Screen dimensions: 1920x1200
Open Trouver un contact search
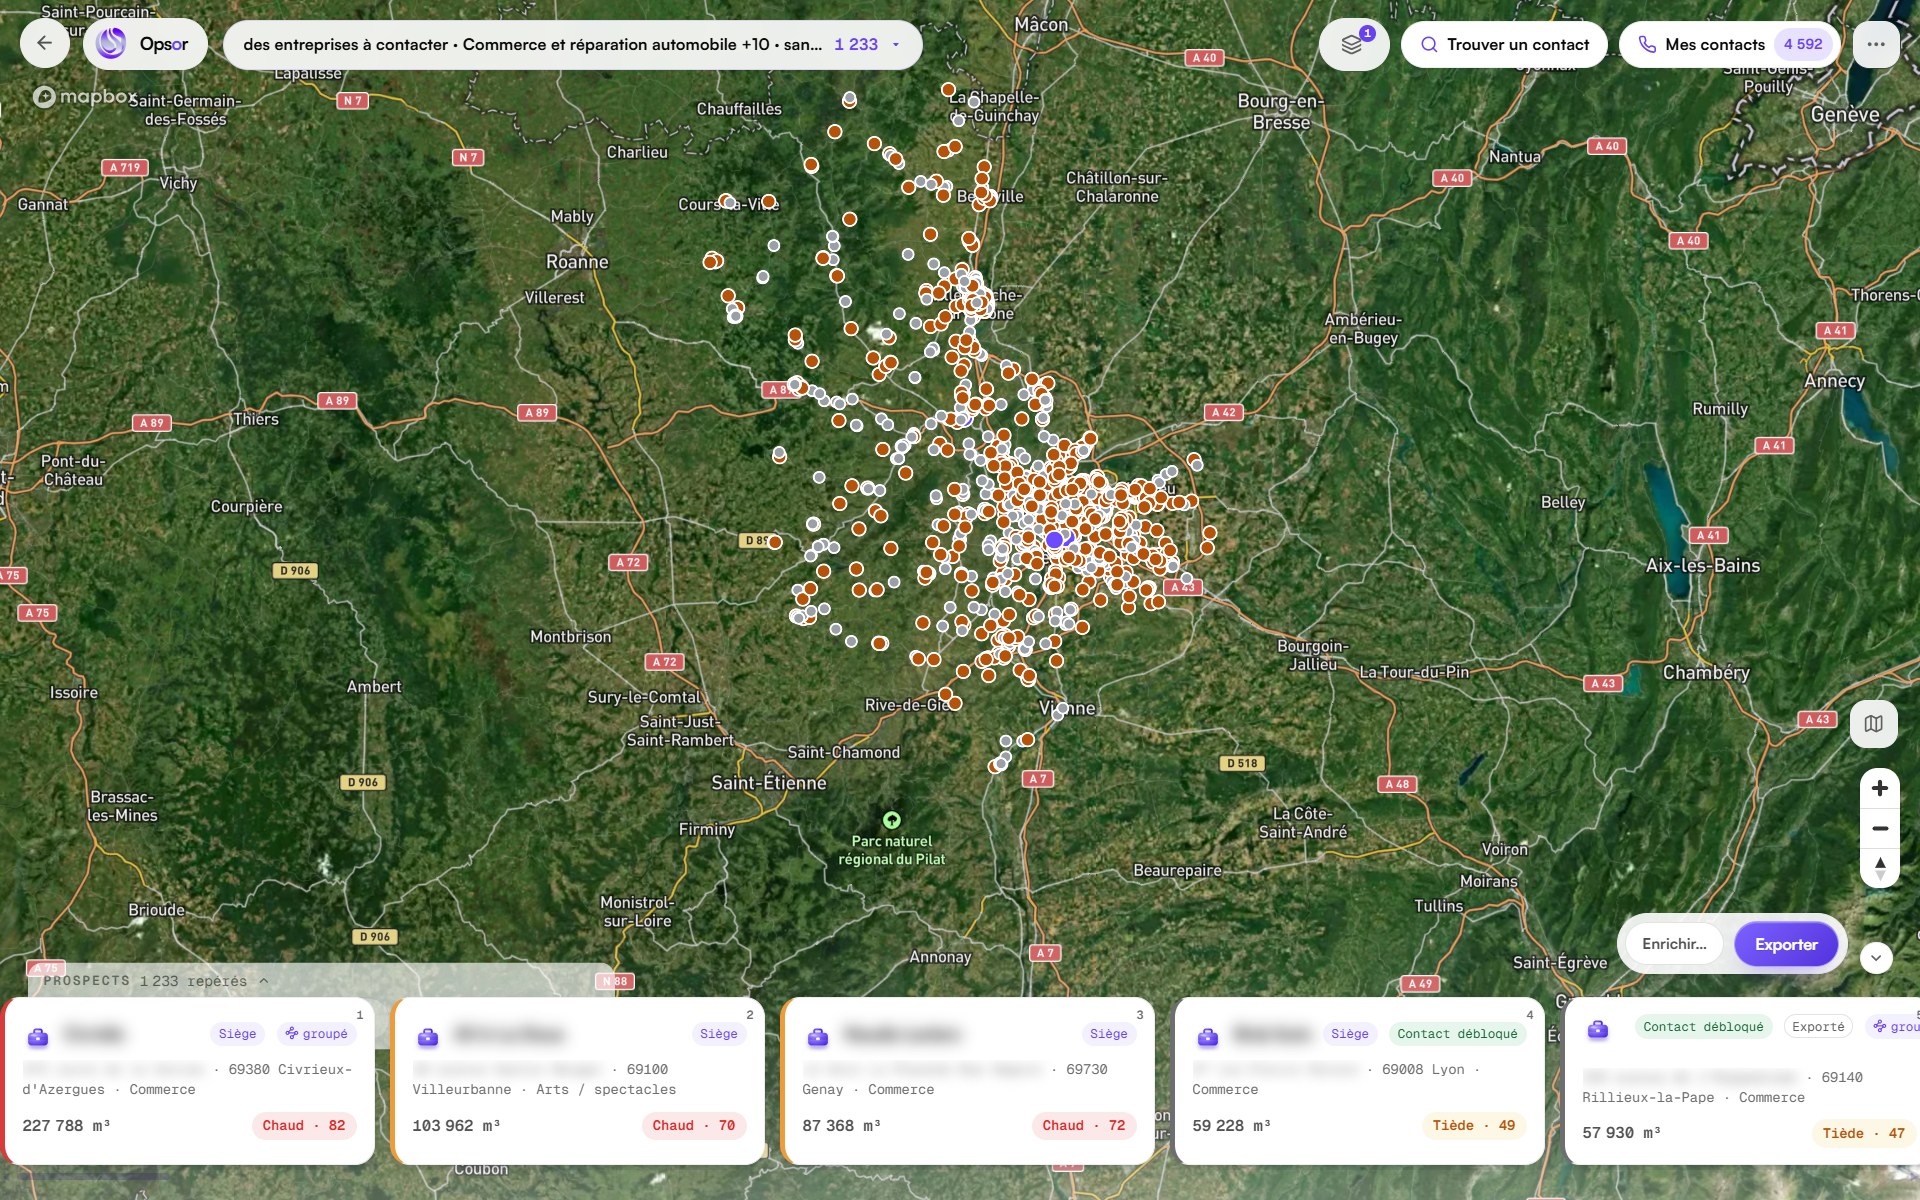(x=1504, y=44)
